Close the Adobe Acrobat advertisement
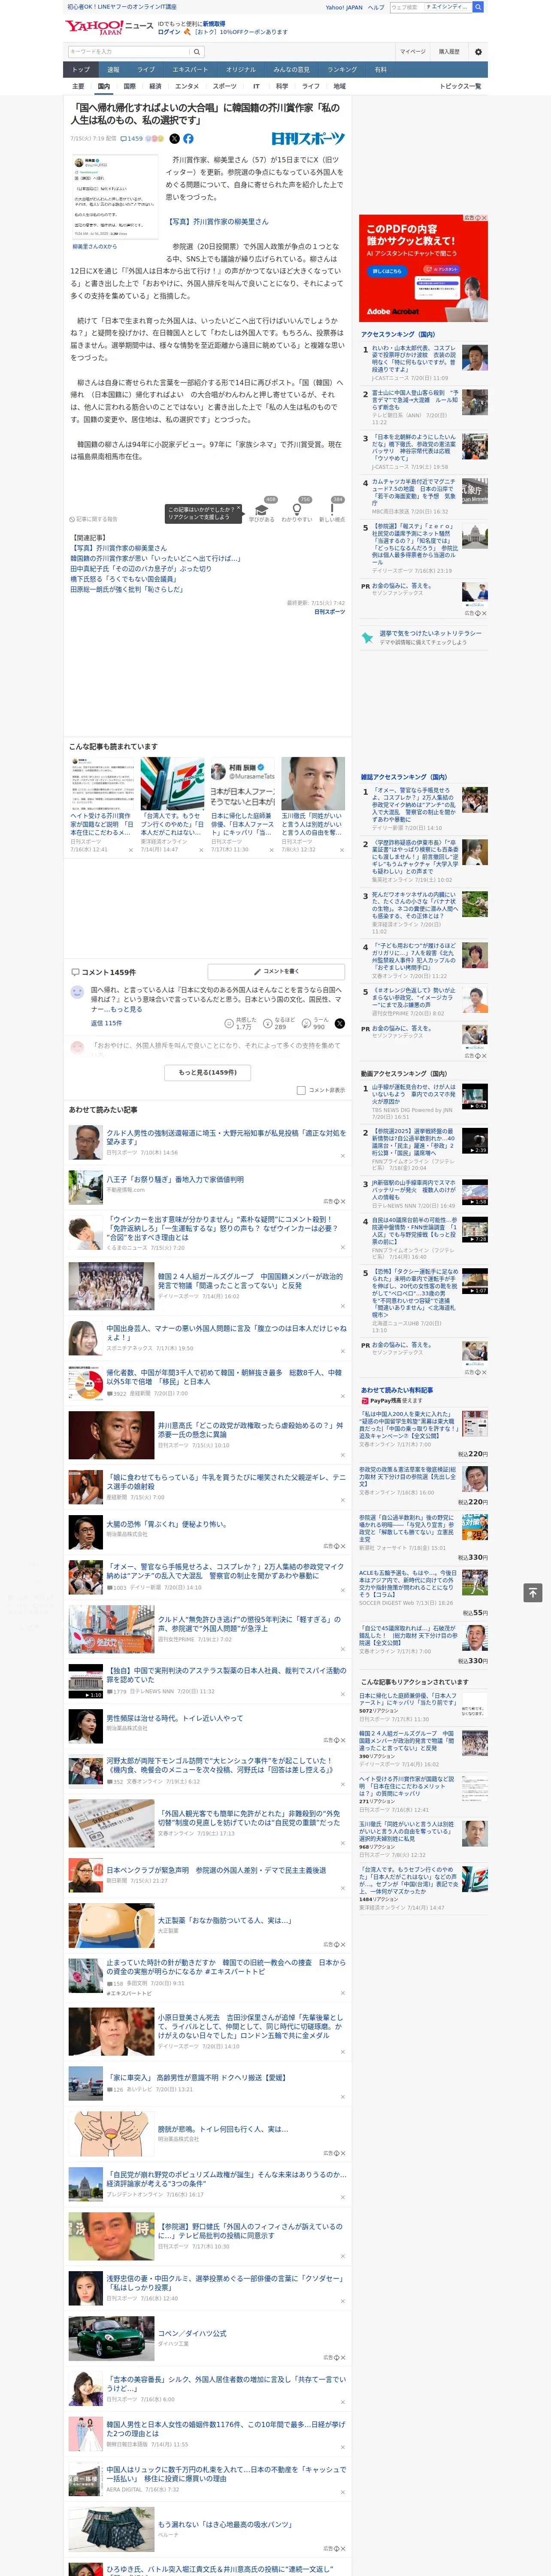This screenshot has height=2576, width=551. pyautogui.click(x=483, y=218)
